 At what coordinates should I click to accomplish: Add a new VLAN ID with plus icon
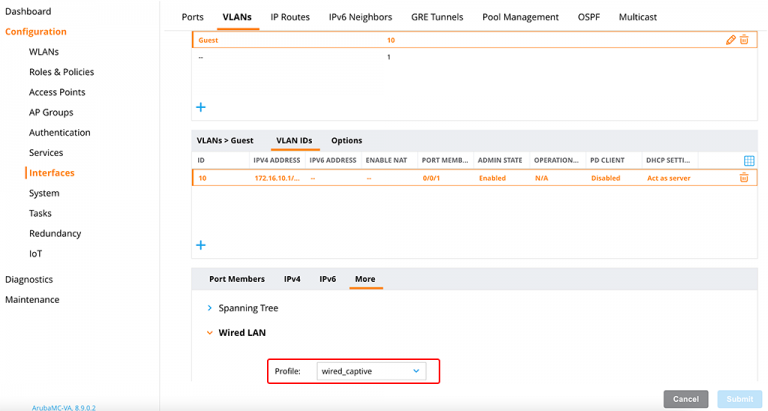pos(201,245)
